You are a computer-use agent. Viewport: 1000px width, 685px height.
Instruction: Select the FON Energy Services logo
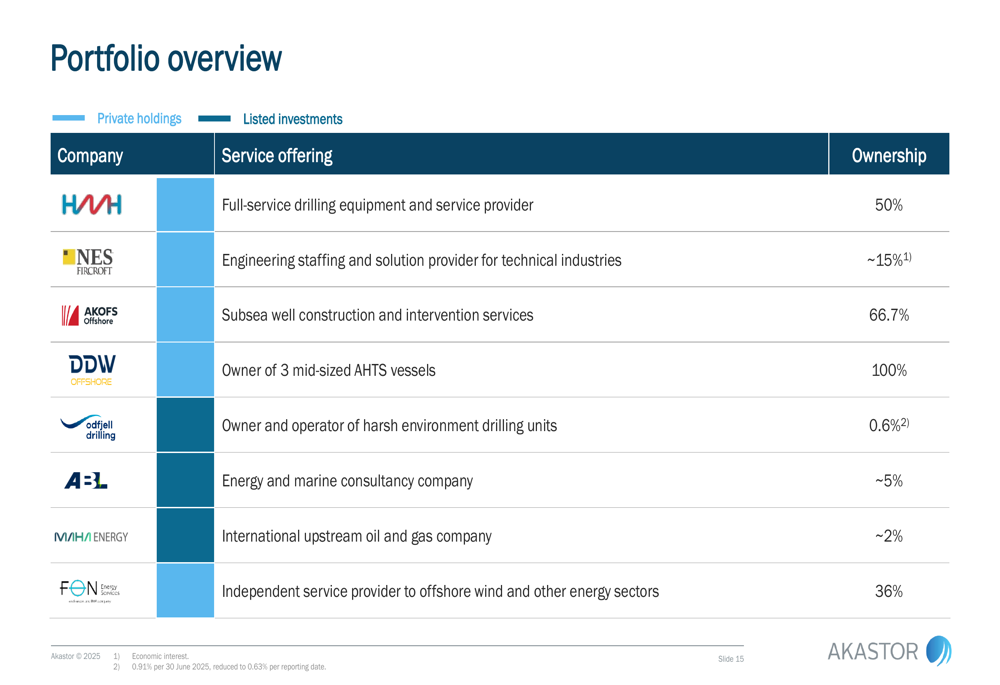coord(91,590)
